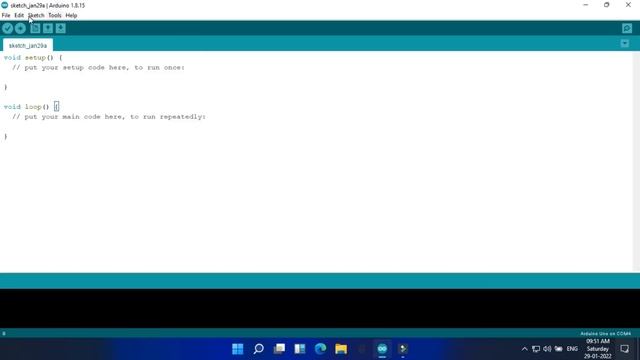
Task: Open the notification center icon
Action: (624, 349)
